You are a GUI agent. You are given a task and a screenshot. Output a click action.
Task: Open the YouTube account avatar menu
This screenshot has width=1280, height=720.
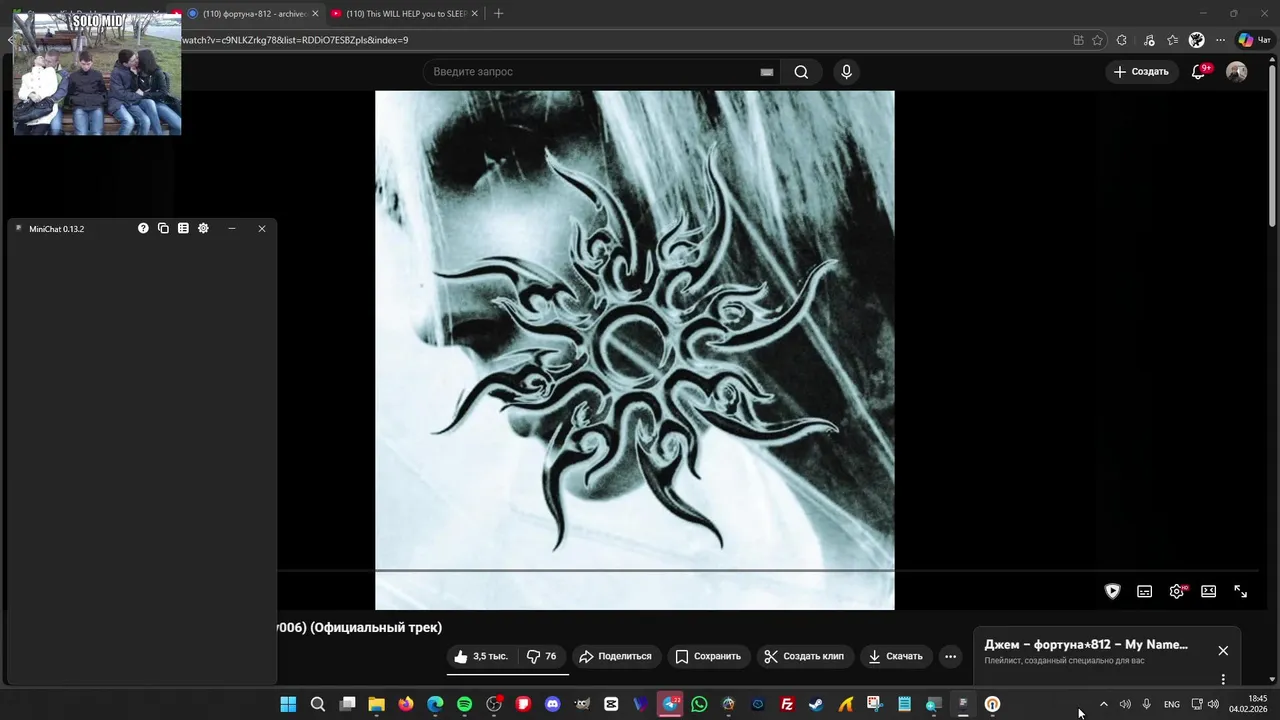1237,72
